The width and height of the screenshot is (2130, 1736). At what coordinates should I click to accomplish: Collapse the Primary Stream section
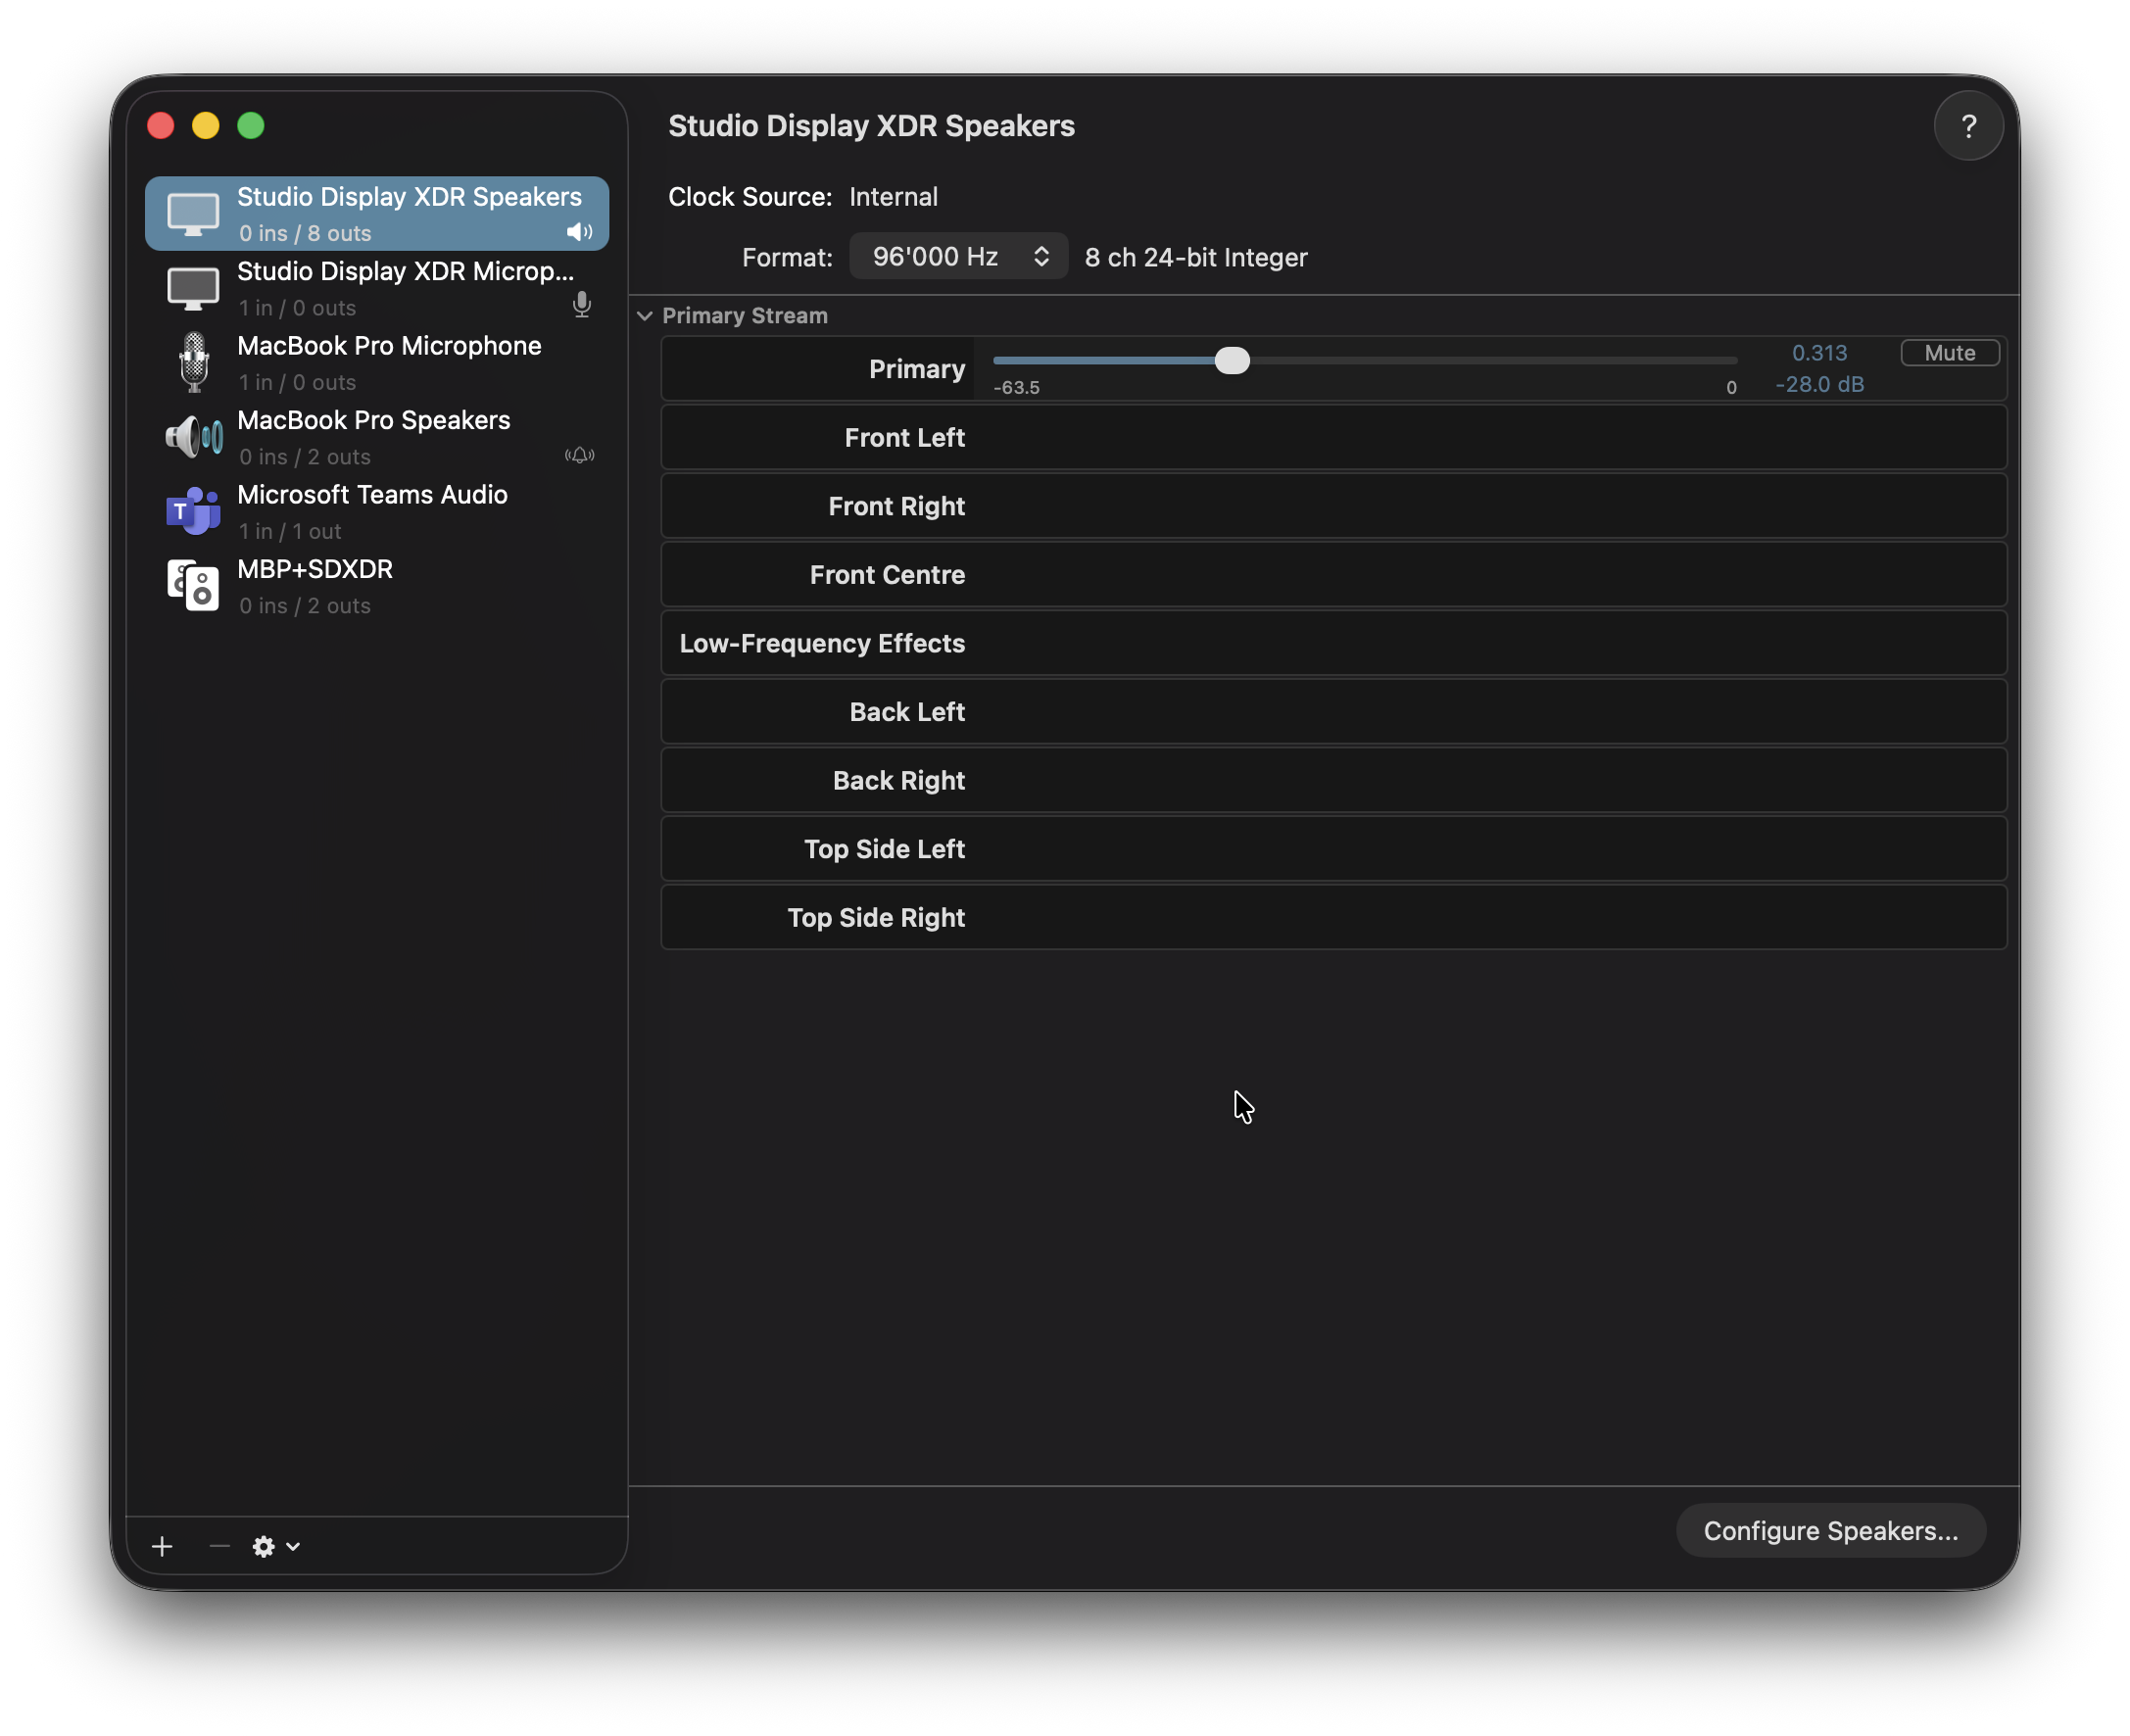click(645, 316)
